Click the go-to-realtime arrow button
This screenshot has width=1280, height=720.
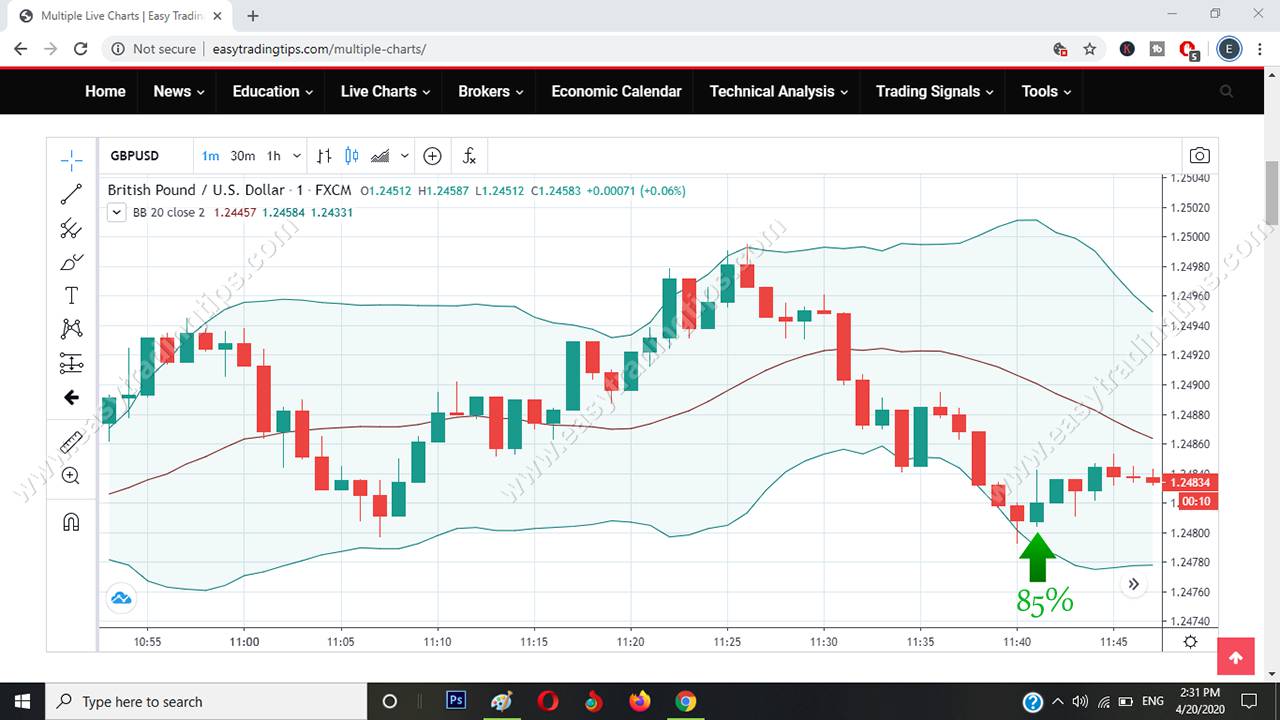pos(1134,583)
